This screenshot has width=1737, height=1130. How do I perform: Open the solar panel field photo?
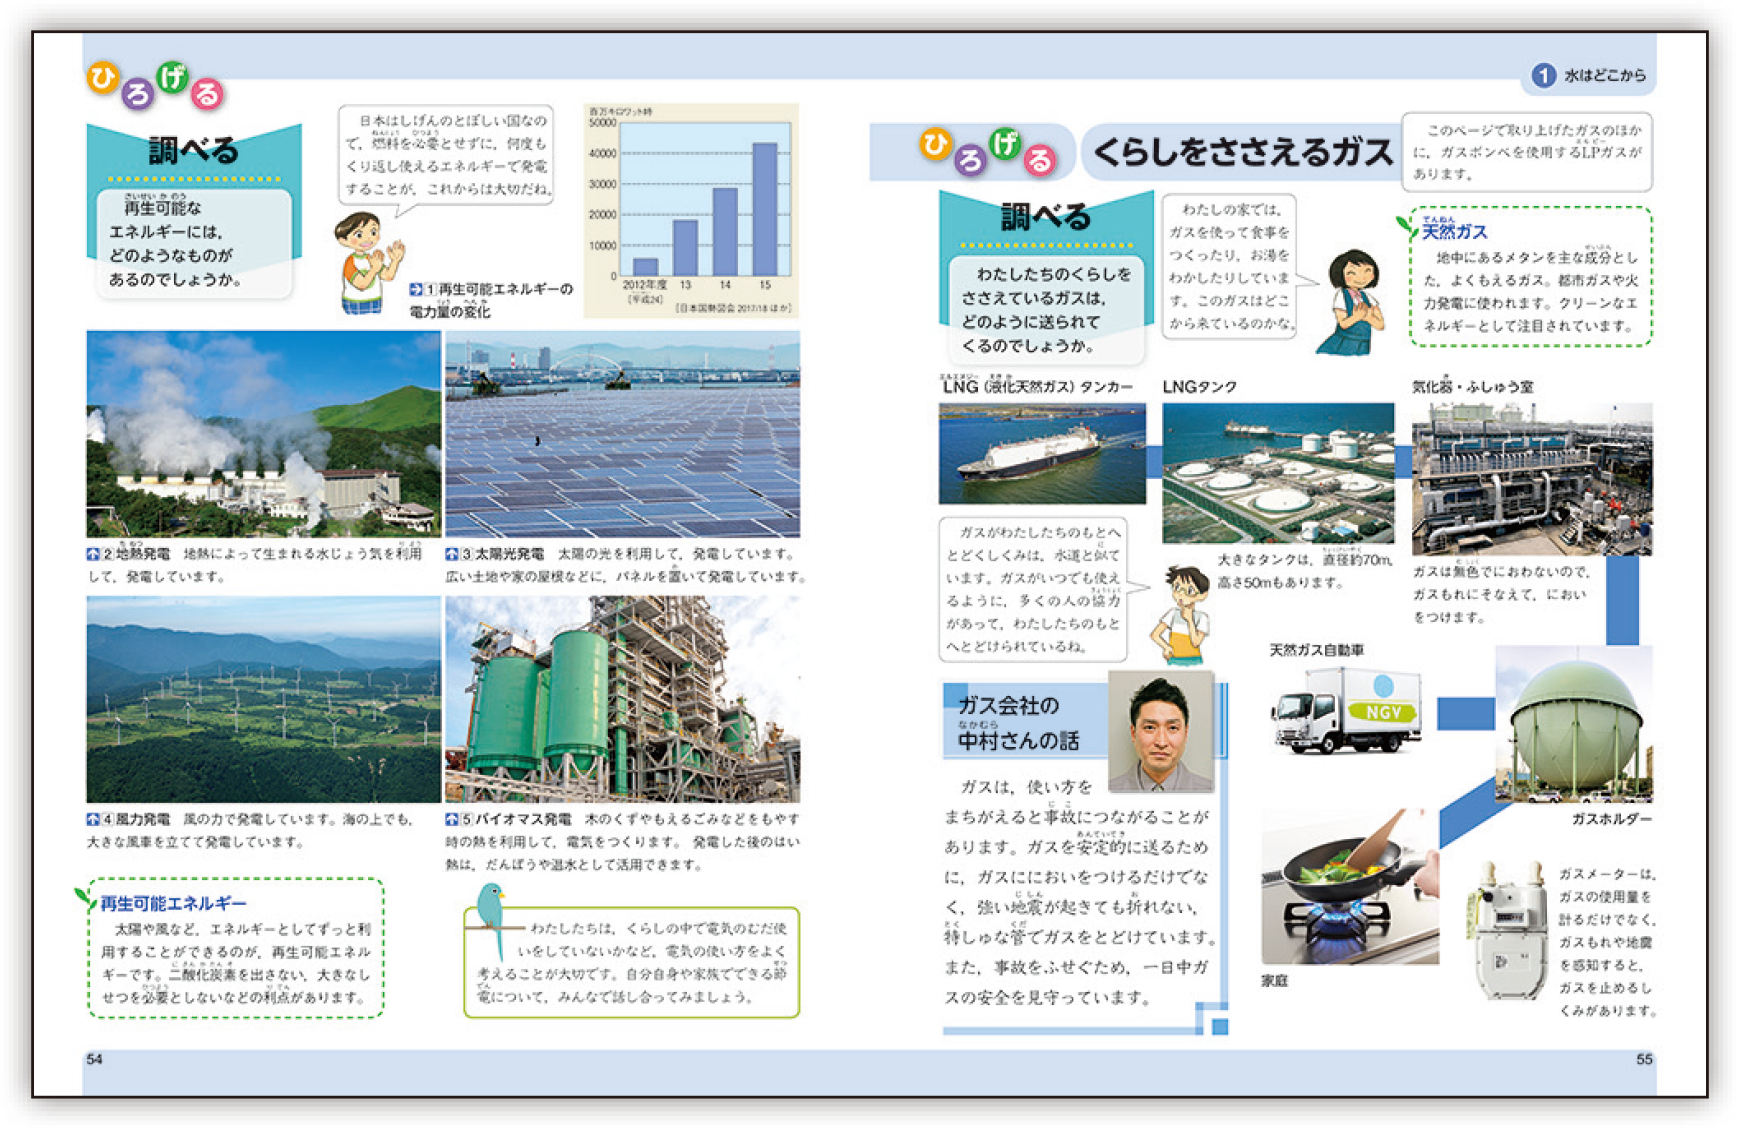pos(622,434)
